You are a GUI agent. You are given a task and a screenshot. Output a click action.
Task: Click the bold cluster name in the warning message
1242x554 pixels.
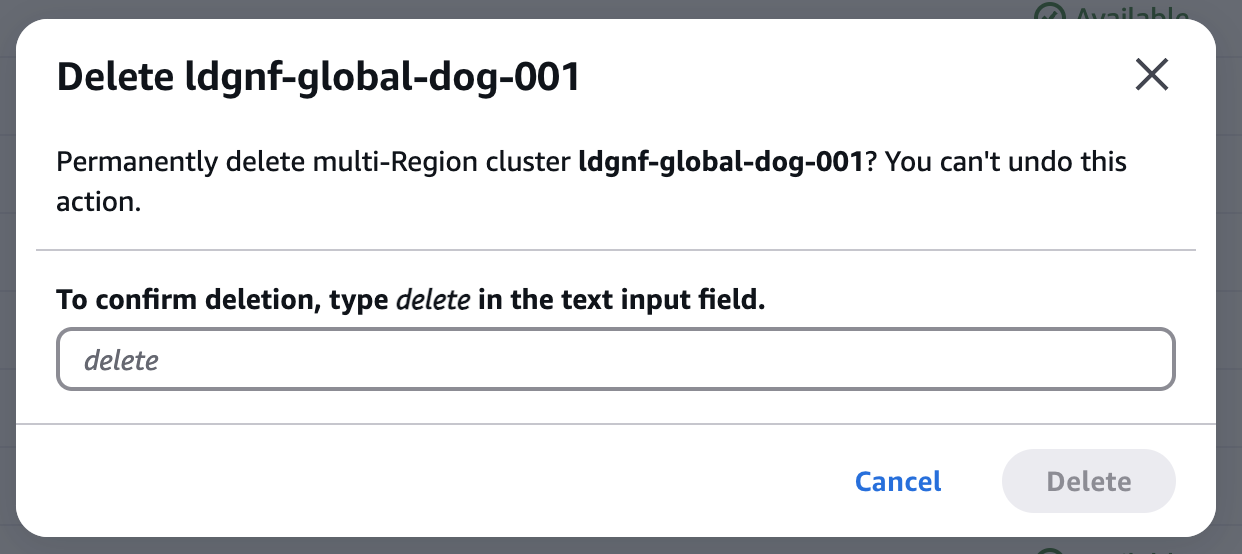click(720, 162)
